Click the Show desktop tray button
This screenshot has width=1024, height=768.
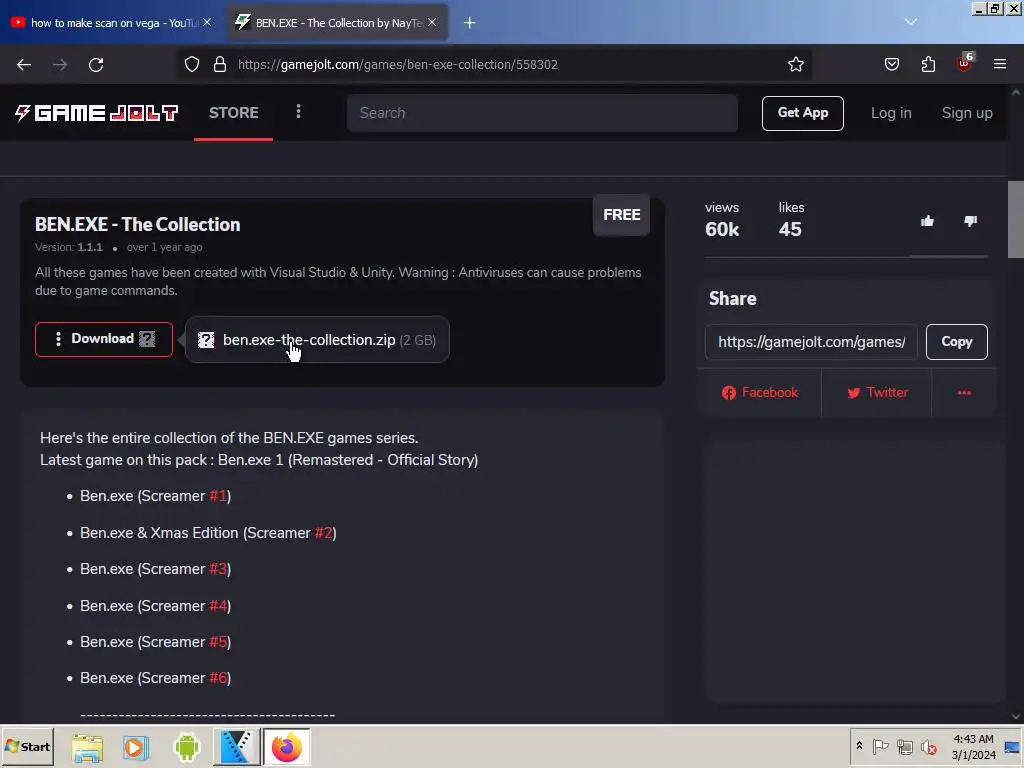point(1012,747)
